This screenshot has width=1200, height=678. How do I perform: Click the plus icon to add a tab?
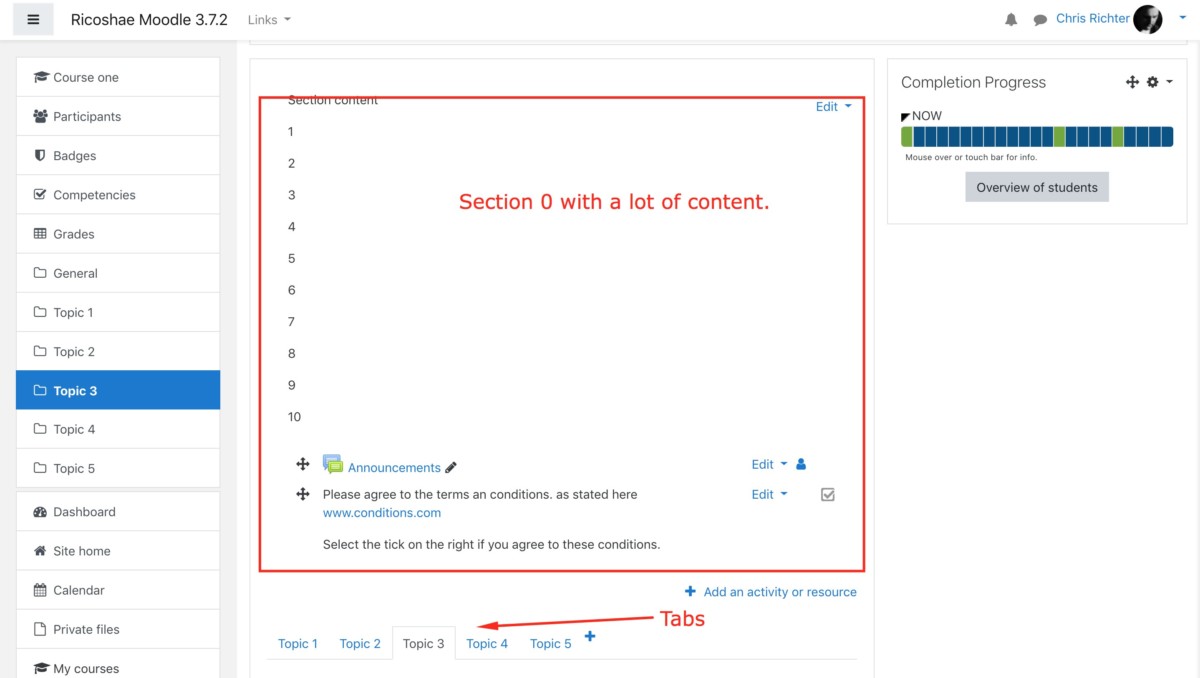(x=590, y=636)
